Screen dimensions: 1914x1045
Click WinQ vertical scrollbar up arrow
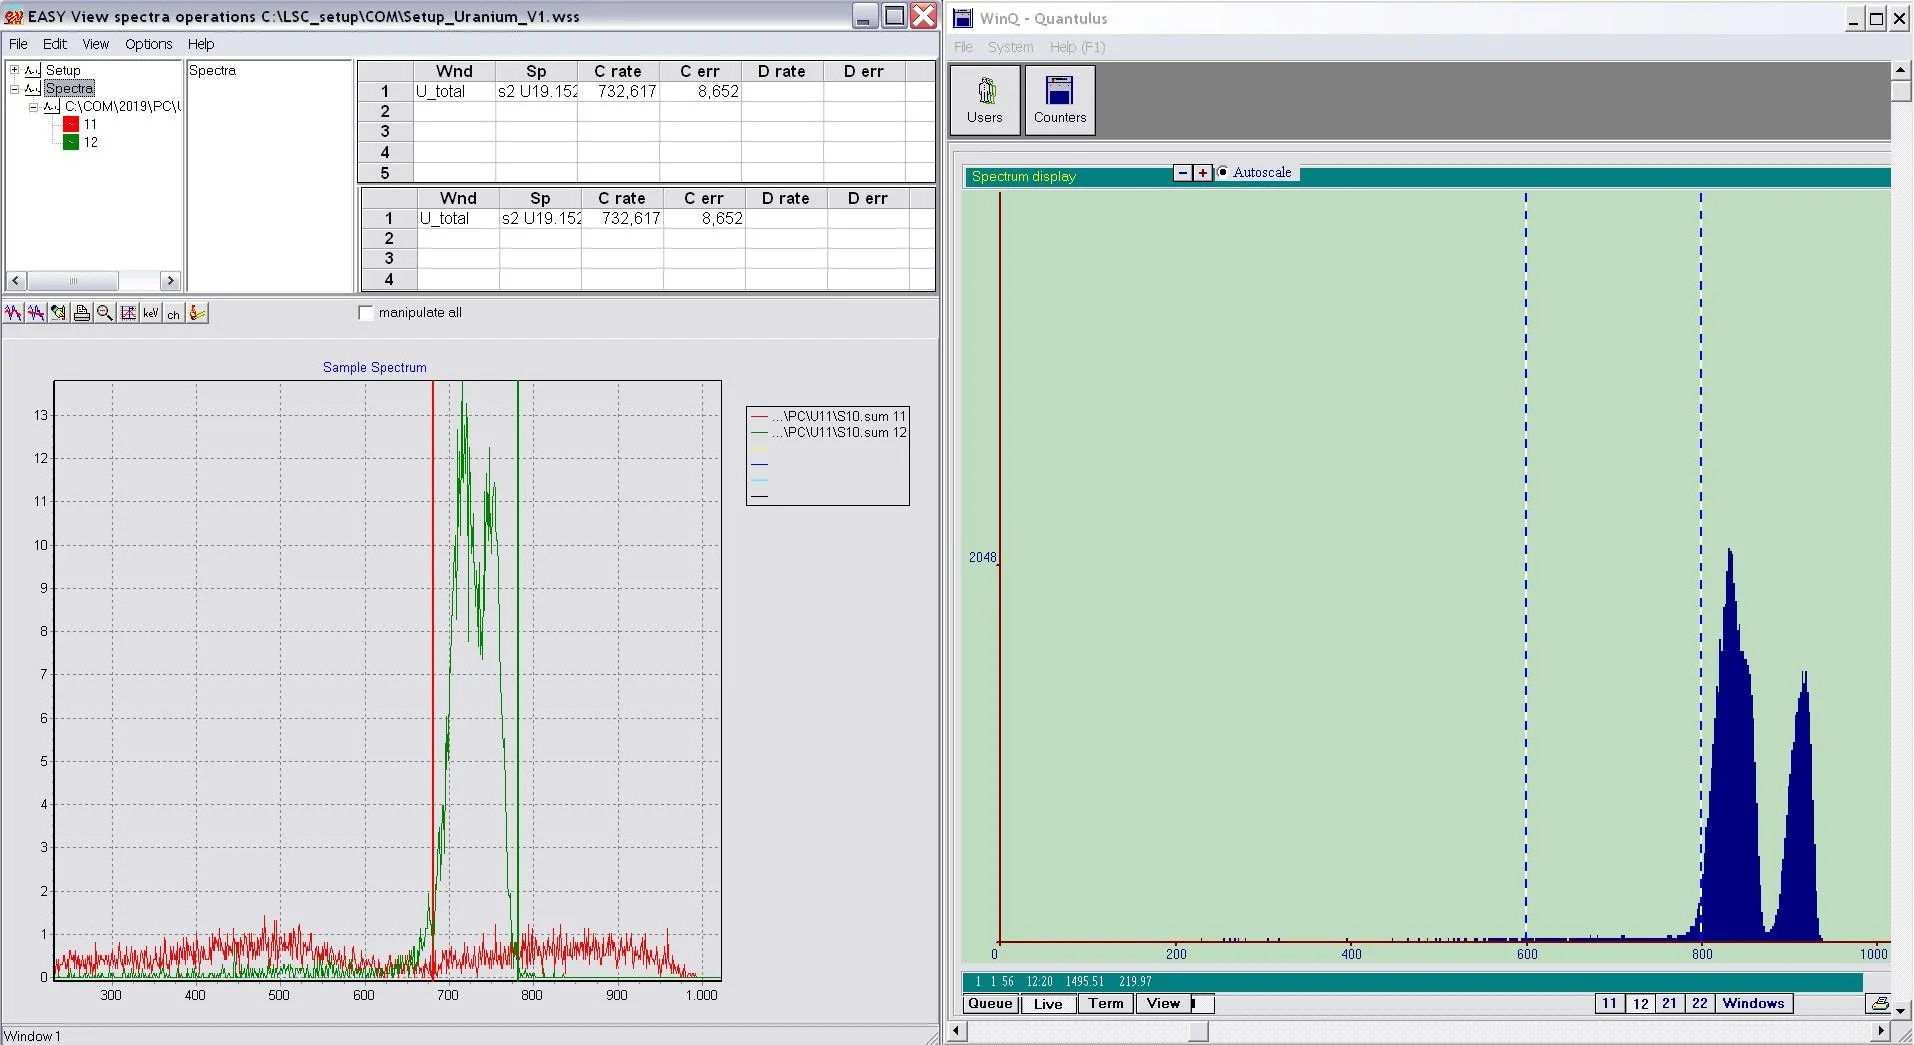coord(1901,70)
